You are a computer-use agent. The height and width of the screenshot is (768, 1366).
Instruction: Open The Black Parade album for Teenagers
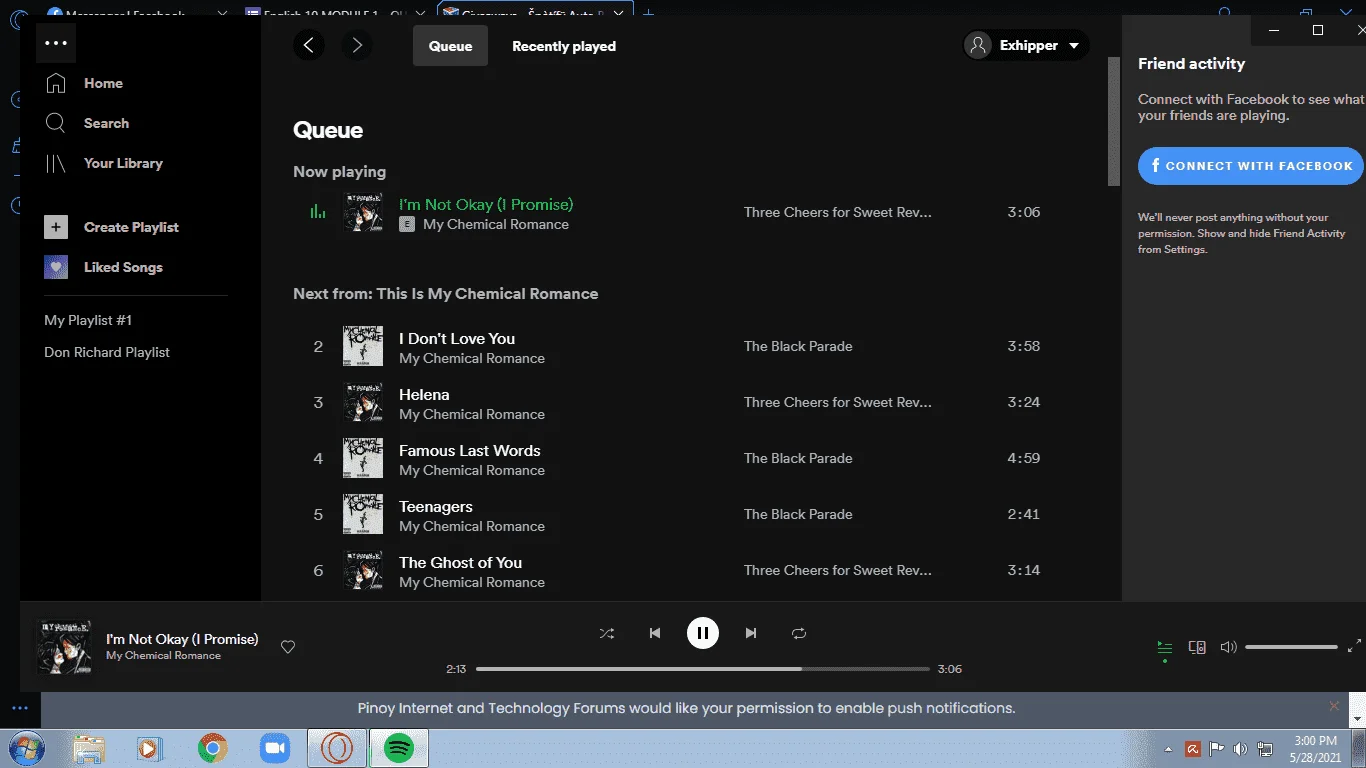pos(798,514)
